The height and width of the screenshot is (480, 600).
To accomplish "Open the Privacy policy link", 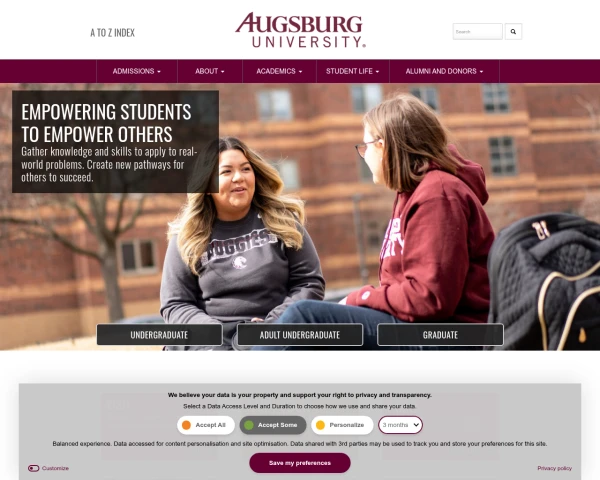I will [554, 468].
